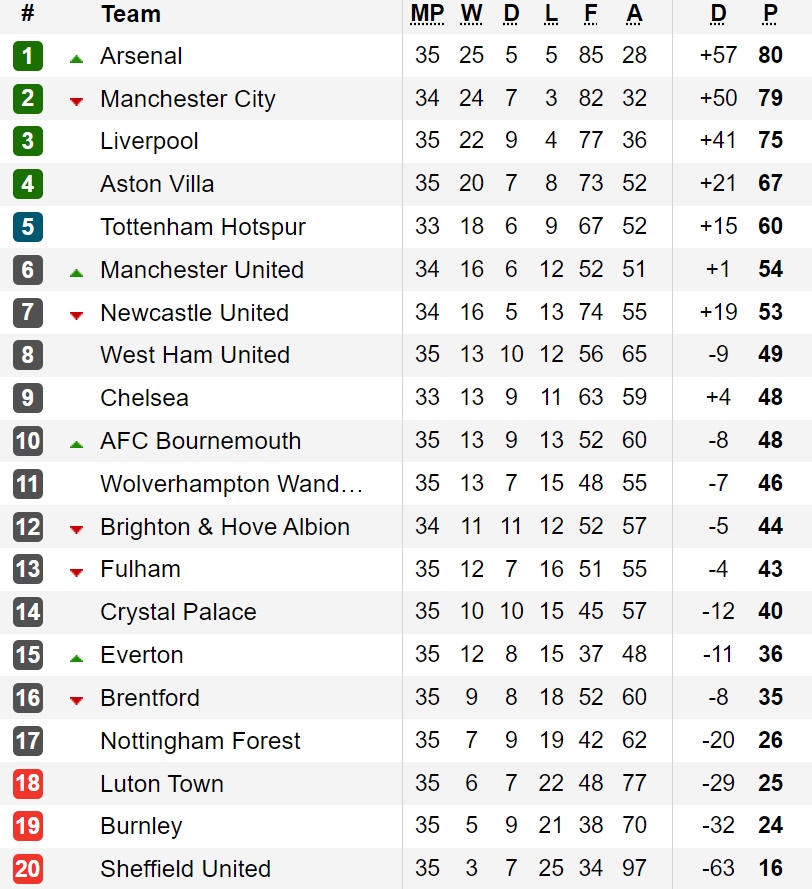812x889 pixels.
Task: Click red down arrow beside Manchester City
Action: (x=76, y=101)
